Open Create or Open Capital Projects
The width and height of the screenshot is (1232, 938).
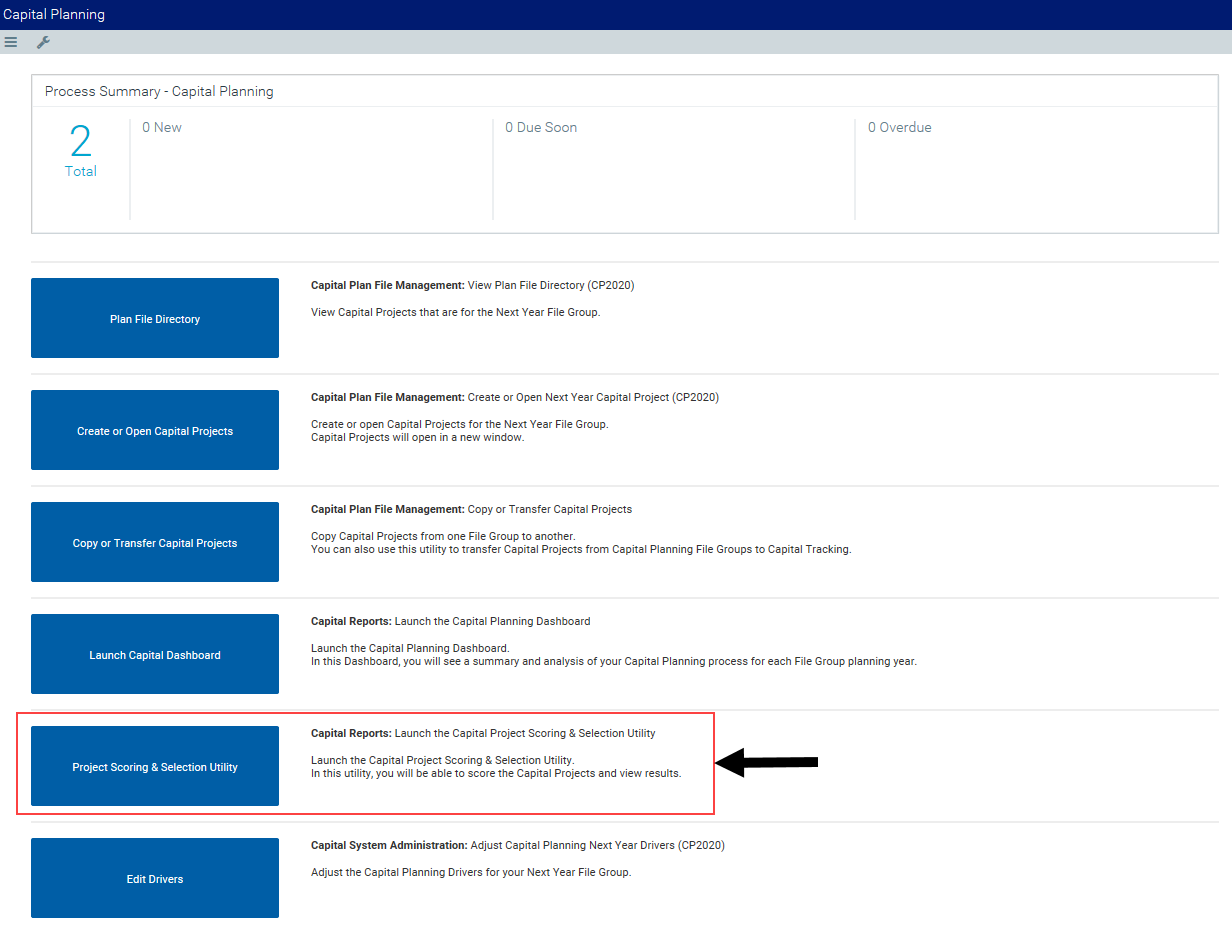pos(155,430)
